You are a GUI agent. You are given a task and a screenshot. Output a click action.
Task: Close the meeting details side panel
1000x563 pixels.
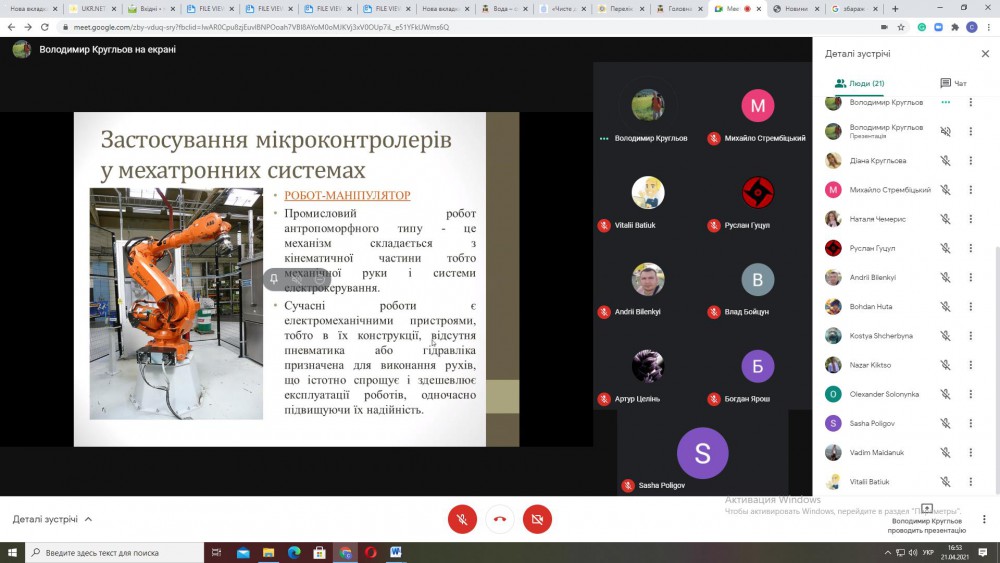click(x=985, y=54)
